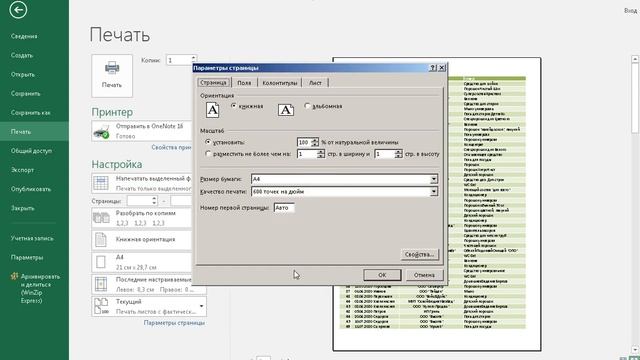Viewport: 640px width, 360px height.
Task: Click the Вход sign-in link
Action: click(631, 11)
